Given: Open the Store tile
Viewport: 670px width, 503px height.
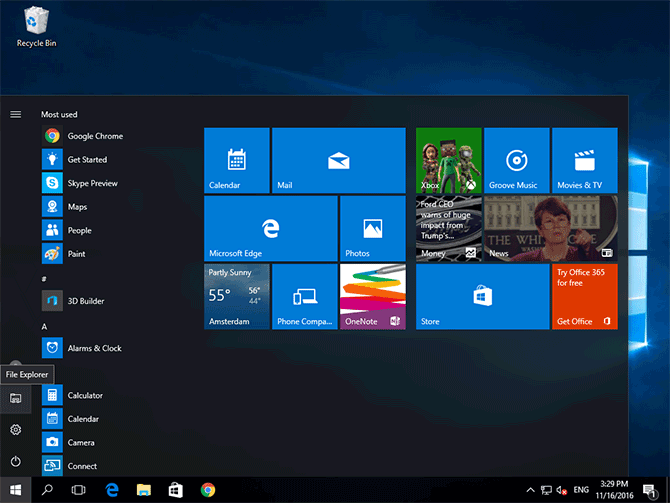Looking at the screenshot, I should click(483, 297).
